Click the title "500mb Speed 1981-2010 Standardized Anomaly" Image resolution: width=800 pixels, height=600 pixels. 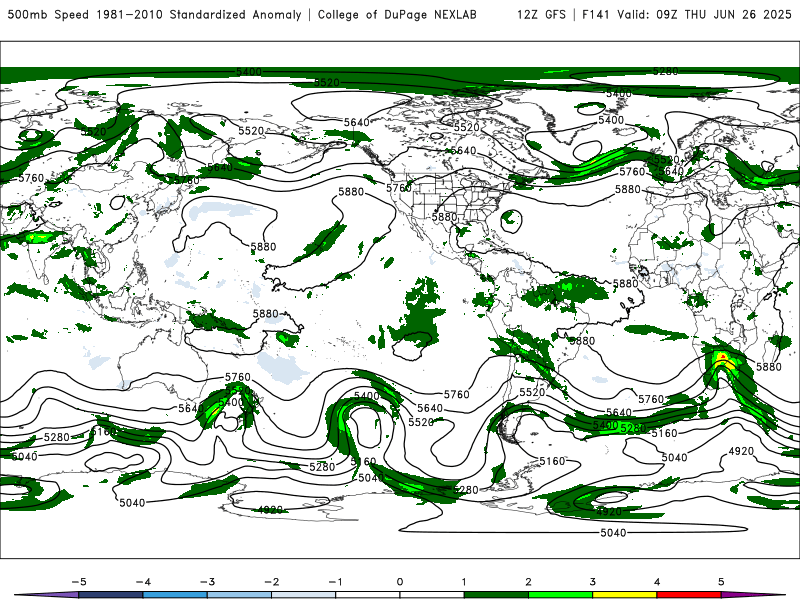[x=154, y=14]
